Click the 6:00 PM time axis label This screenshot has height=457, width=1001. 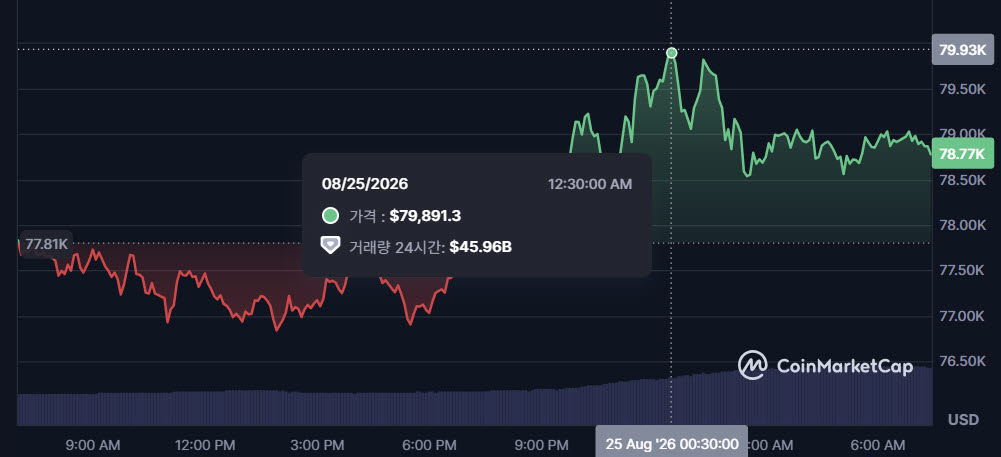click(430, 445)
